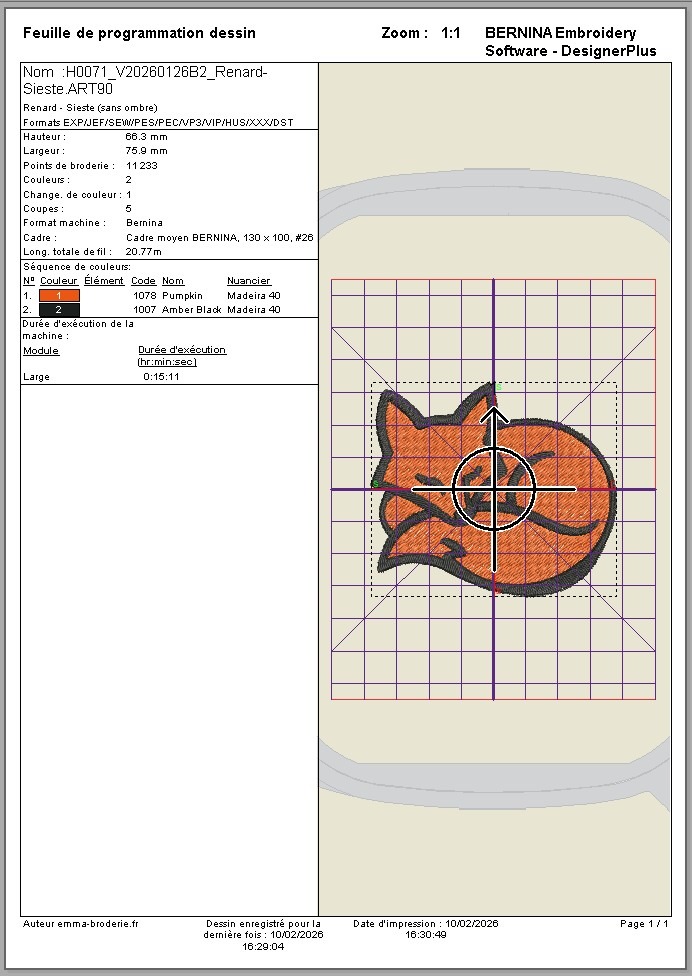Select the hoop text 'Cadre moyen BERNINA, 130 x 100, #26'
The image size is (692, 976).
[220, 237]
